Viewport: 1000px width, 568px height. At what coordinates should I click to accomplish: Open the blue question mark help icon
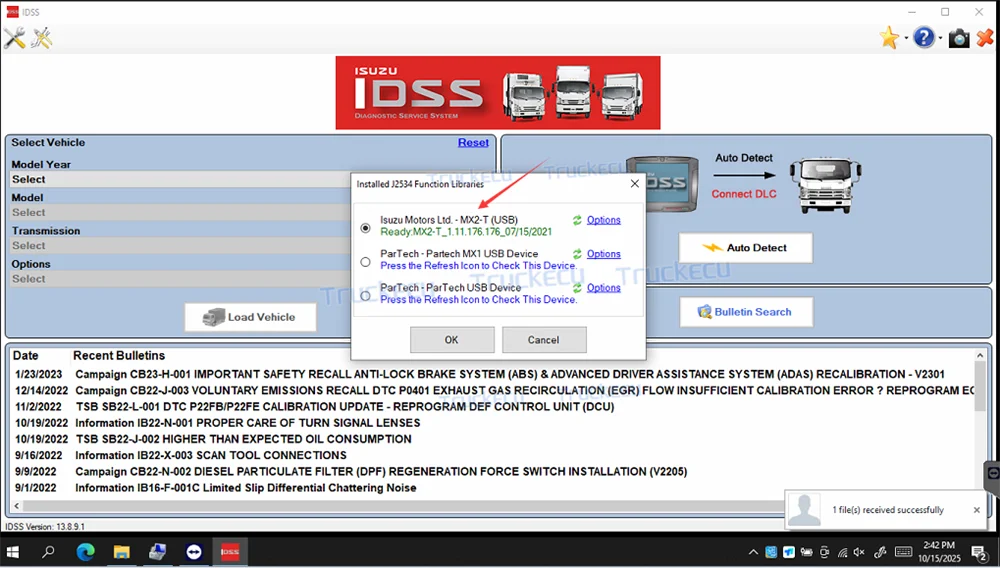pyautogui.click(x=923, y=38)
